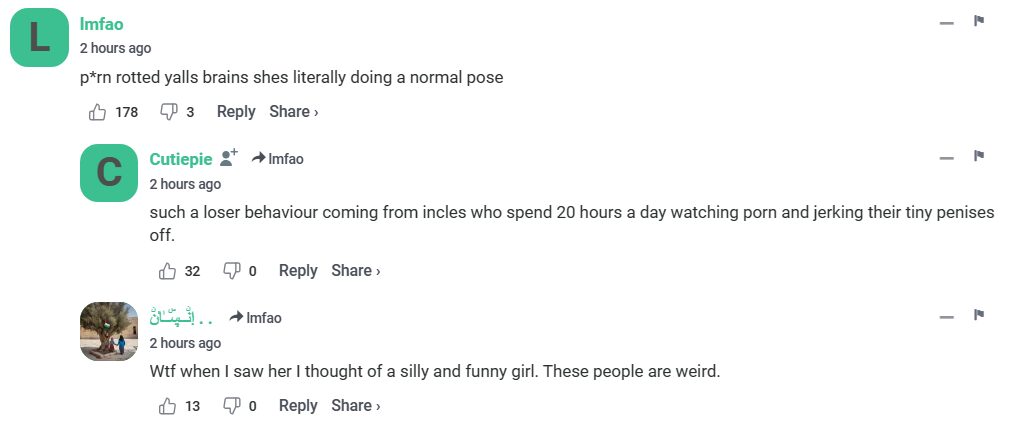The image size is (1014, 426).
Task: Thumbs up the 'silly and funny girl' comment
Action: (167, 406)
